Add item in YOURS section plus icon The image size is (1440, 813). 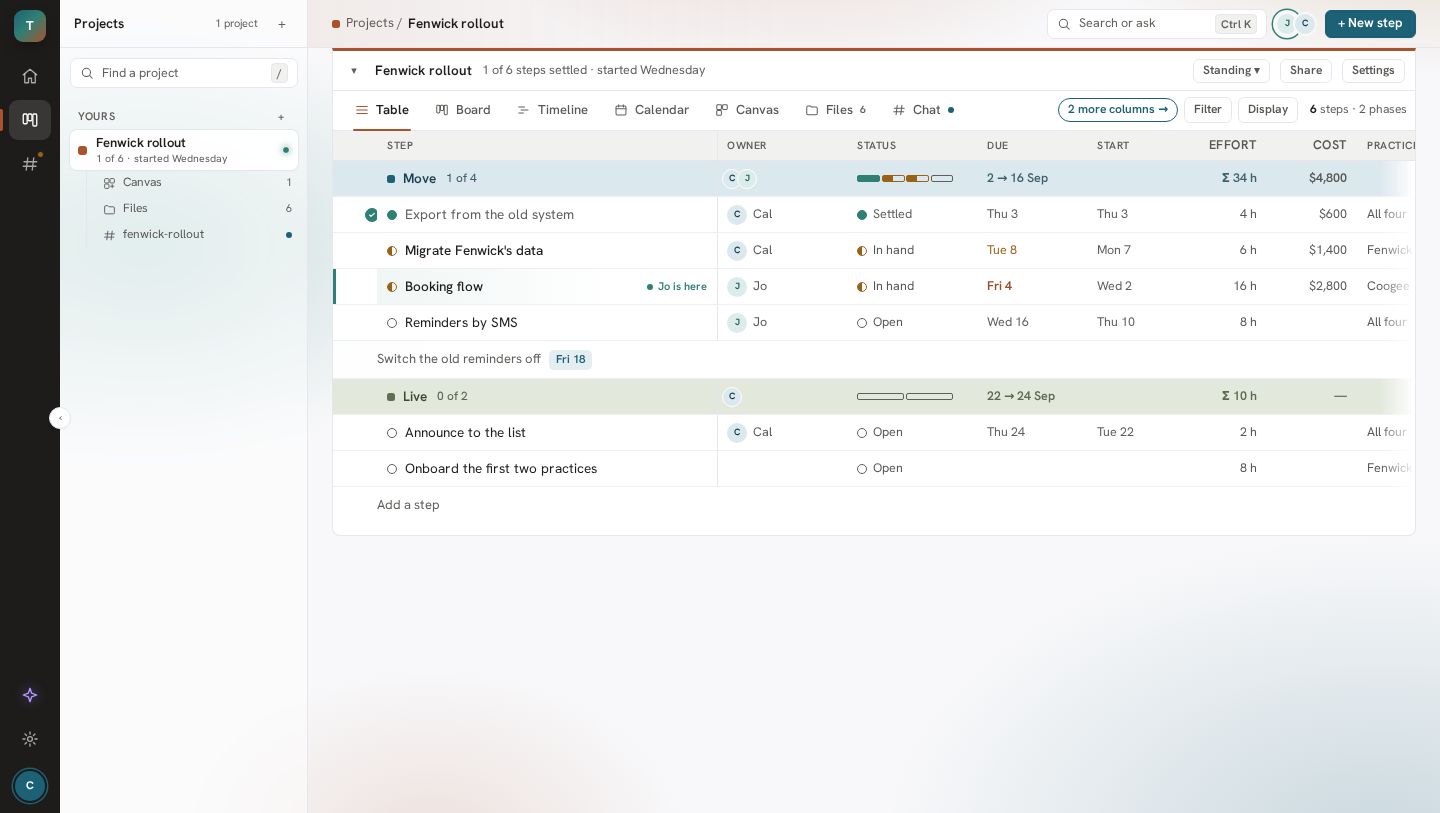[x=281, y=117]
